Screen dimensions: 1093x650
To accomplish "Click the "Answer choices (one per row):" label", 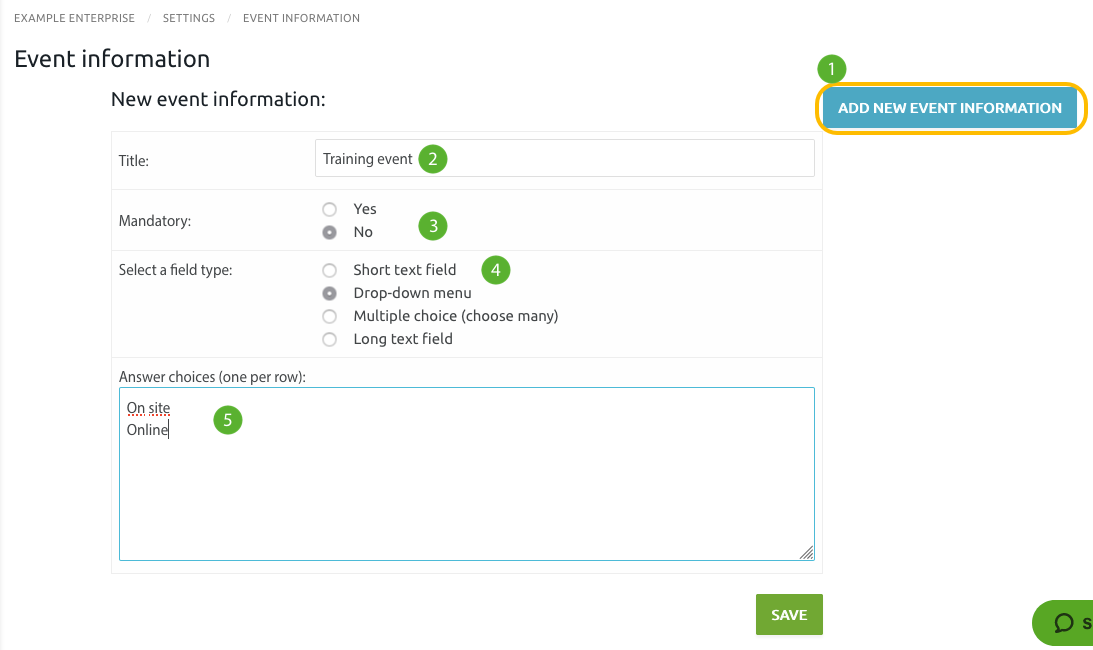I will 213,377.
